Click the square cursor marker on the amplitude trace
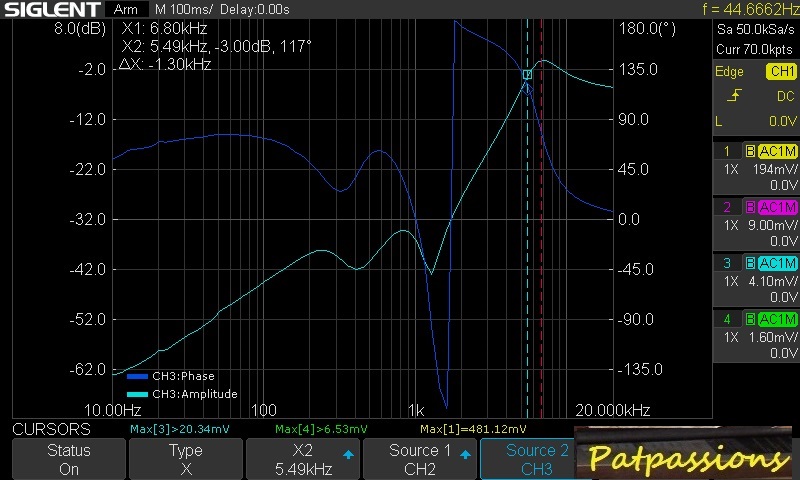 click(527, 74)
